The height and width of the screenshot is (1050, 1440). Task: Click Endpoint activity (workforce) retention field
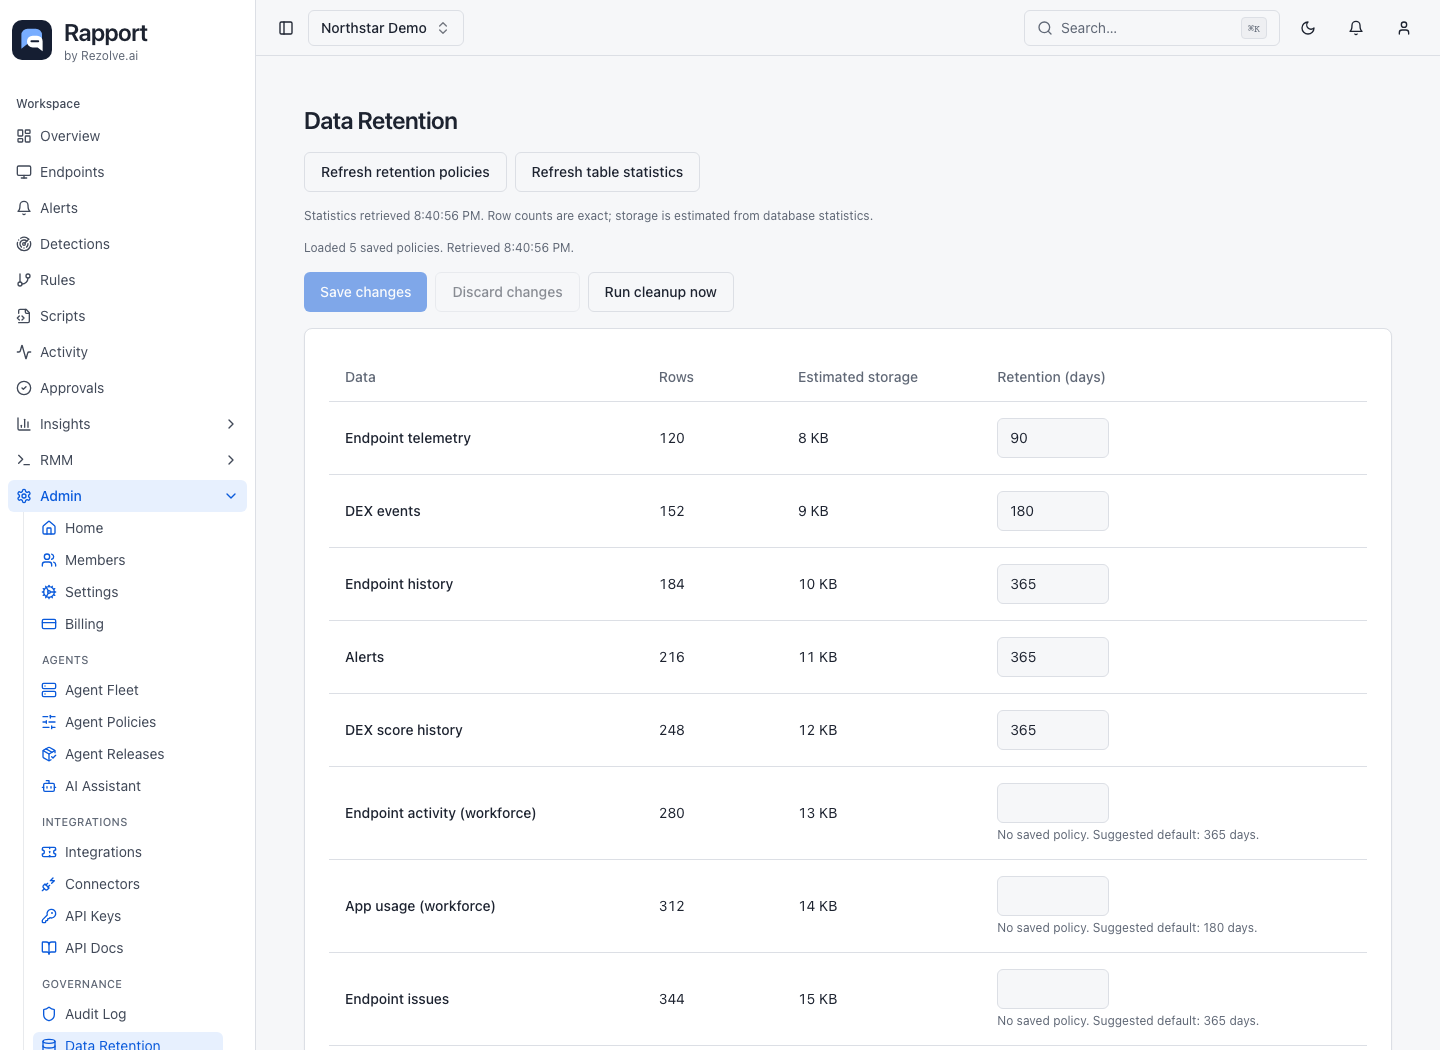click(x=1052, y=803)
